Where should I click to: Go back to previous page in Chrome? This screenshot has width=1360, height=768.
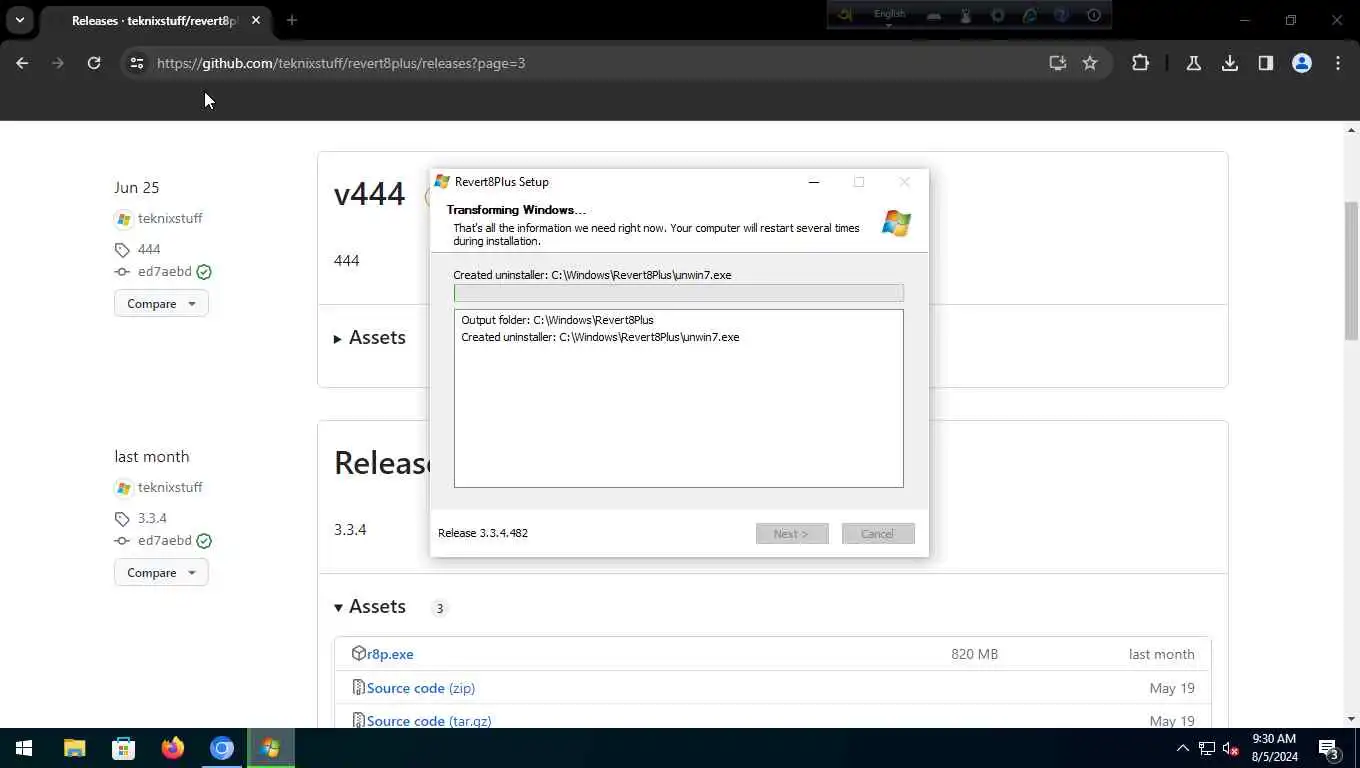point(22,63)
